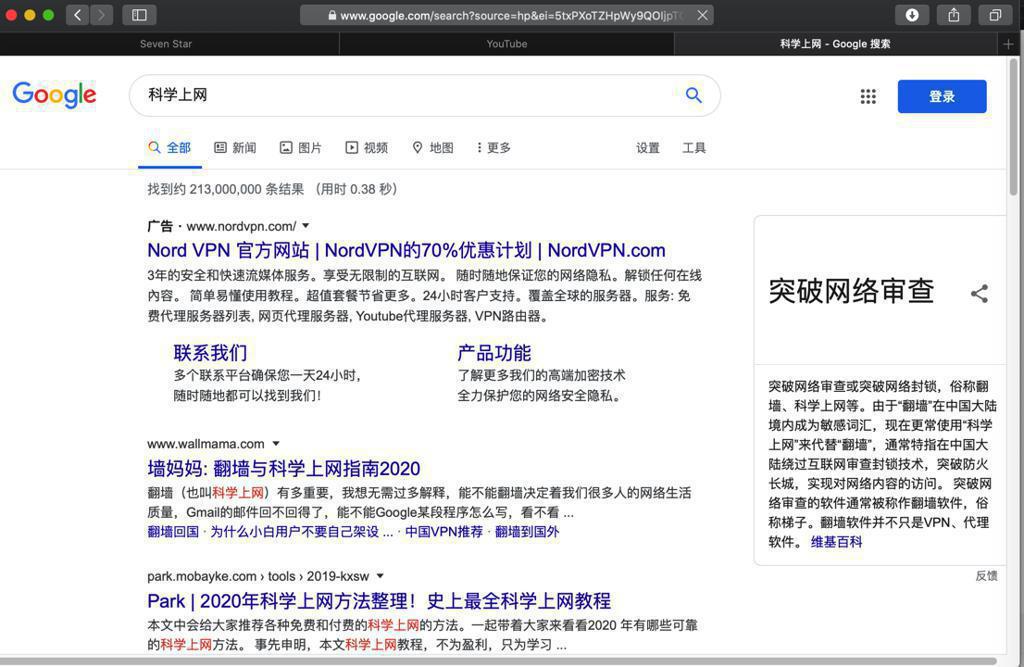Click the 突破网络审查 panel heading
This screenshot has width=1024, height=667.
pos(851,291)
